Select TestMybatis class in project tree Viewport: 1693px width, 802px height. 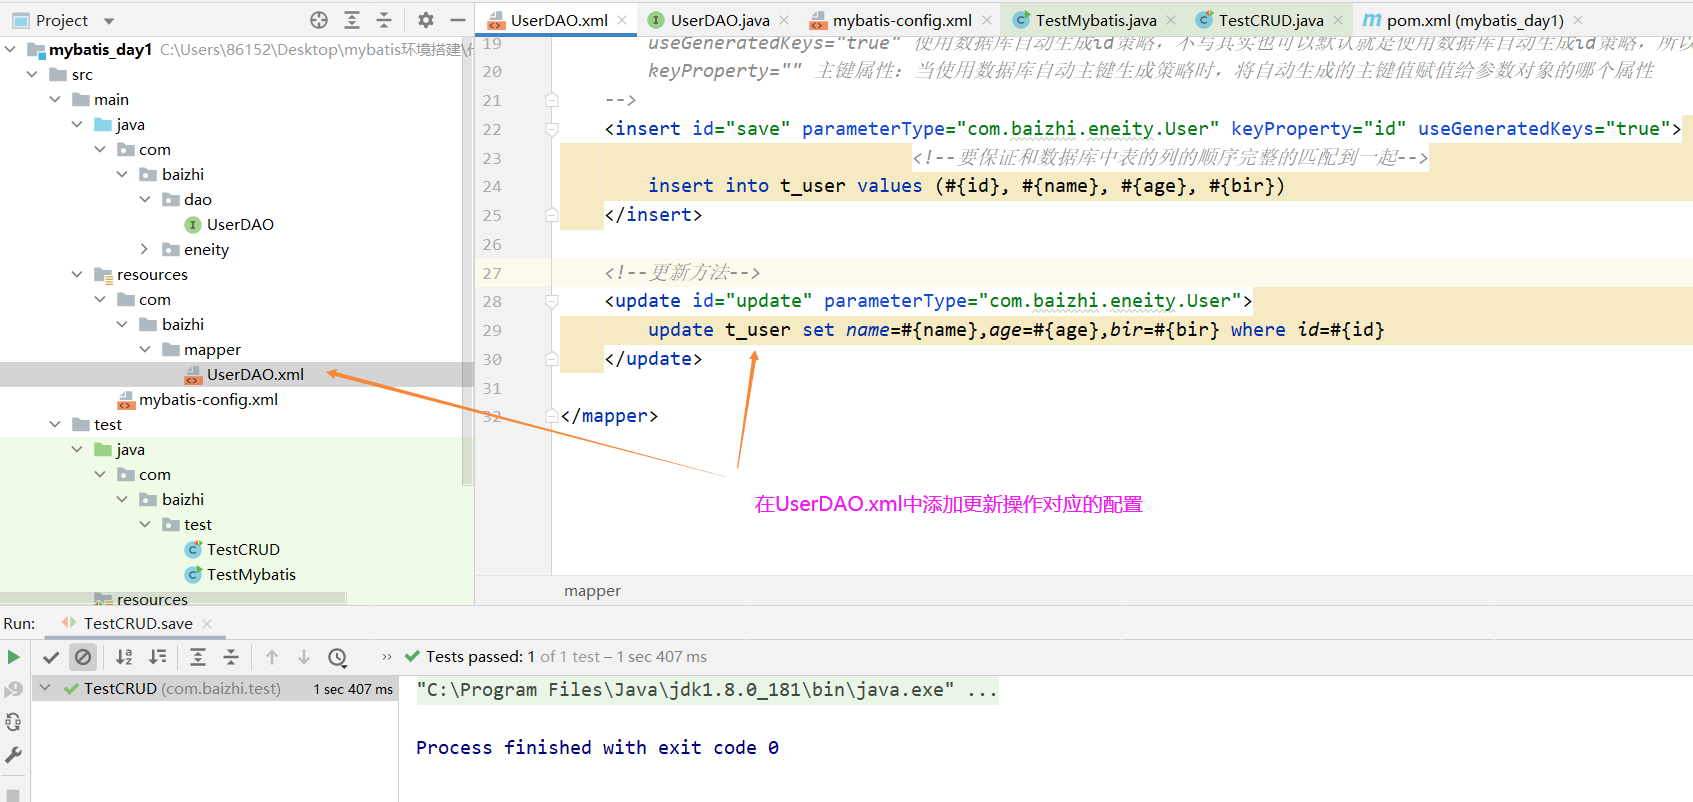(x=251, y=574)
